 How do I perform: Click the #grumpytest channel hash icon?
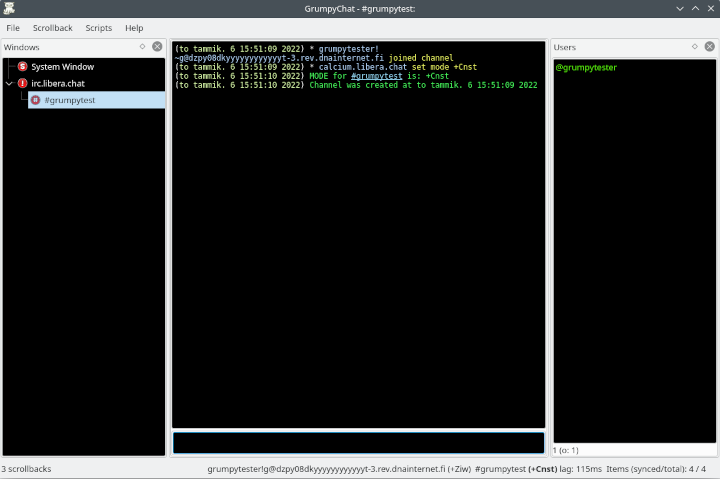pyautogui.click(x=35, y=100)
